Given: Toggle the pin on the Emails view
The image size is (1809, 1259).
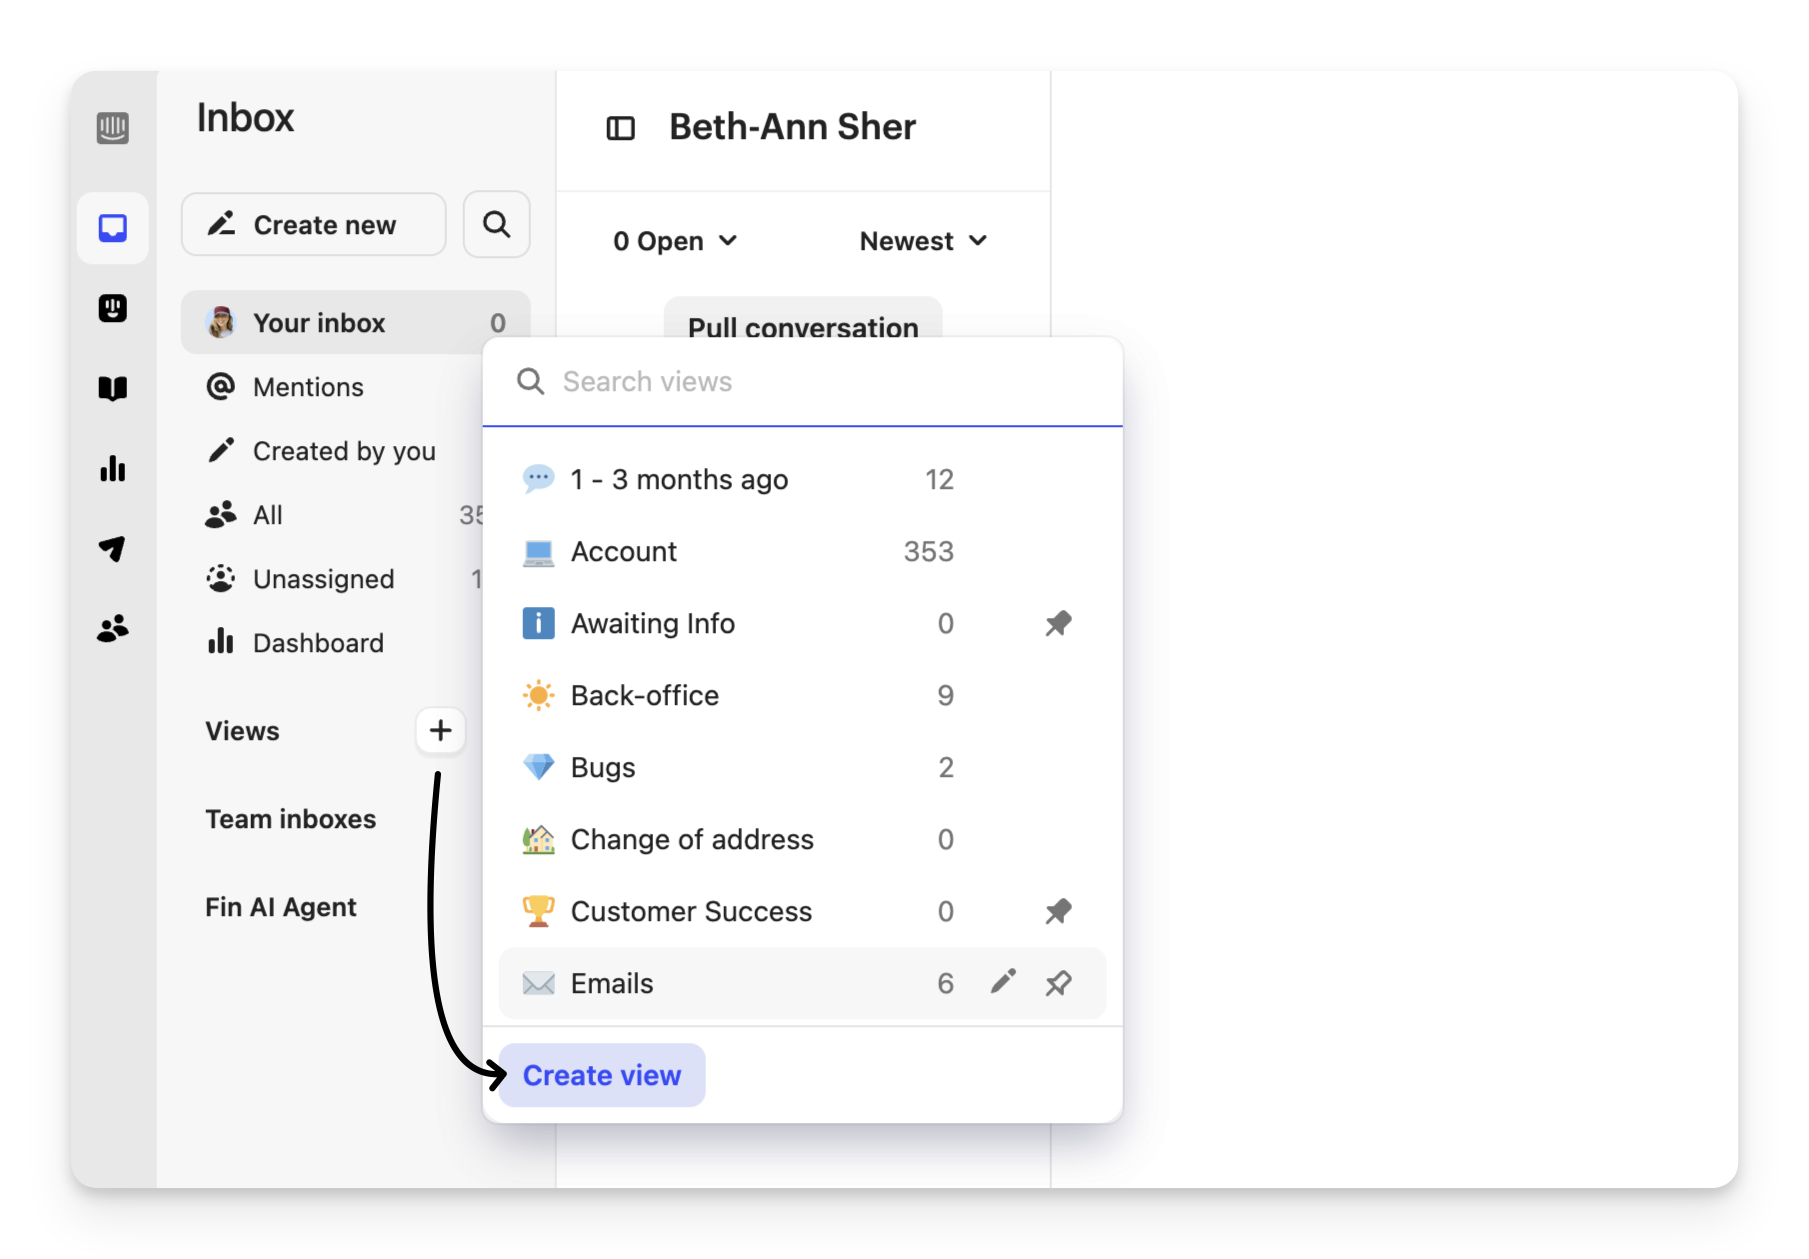Looking at the screenshot, I should (x=1058, y=983).
